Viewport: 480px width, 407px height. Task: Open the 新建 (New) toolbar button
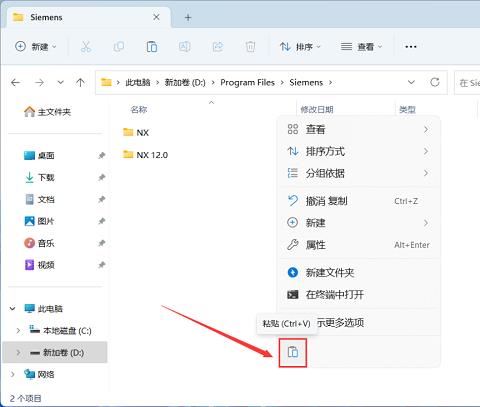(x=35, y=47)
